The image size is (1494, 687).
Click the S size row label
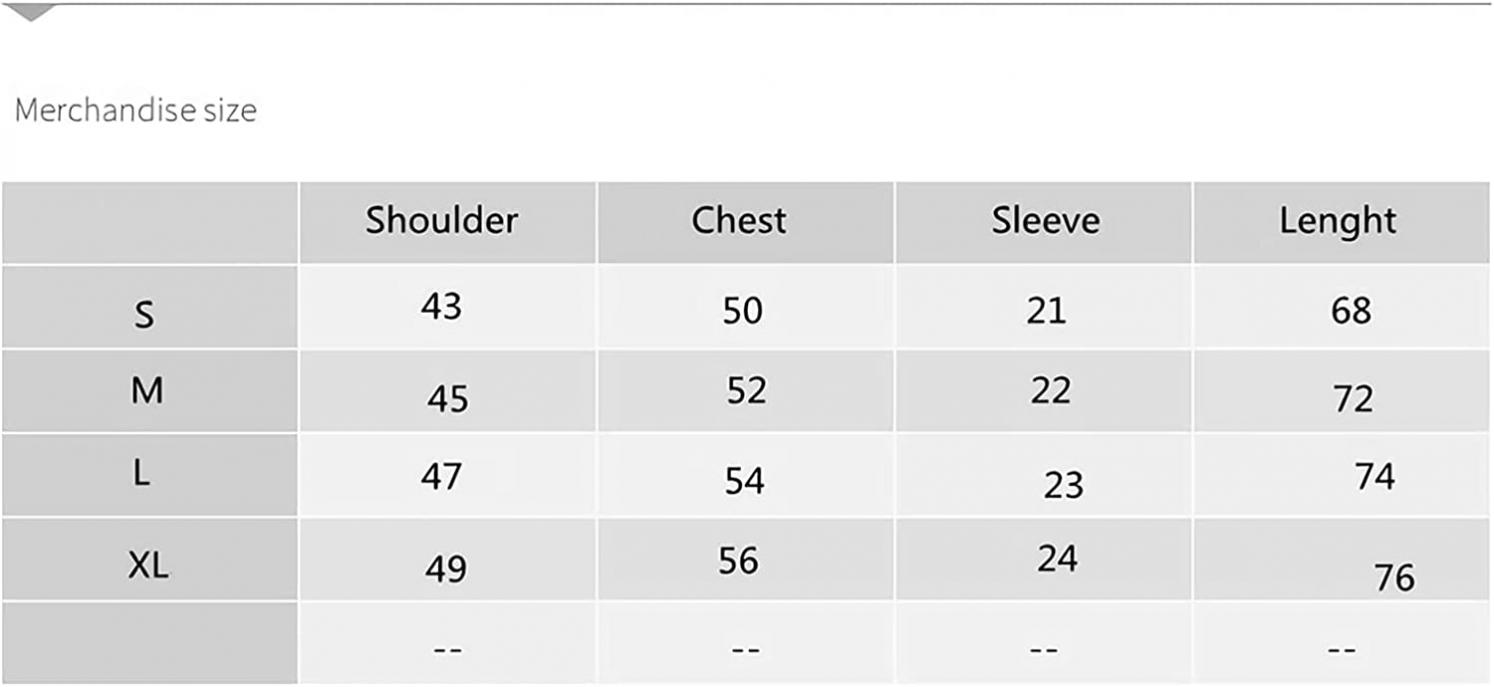coord(145,316)
